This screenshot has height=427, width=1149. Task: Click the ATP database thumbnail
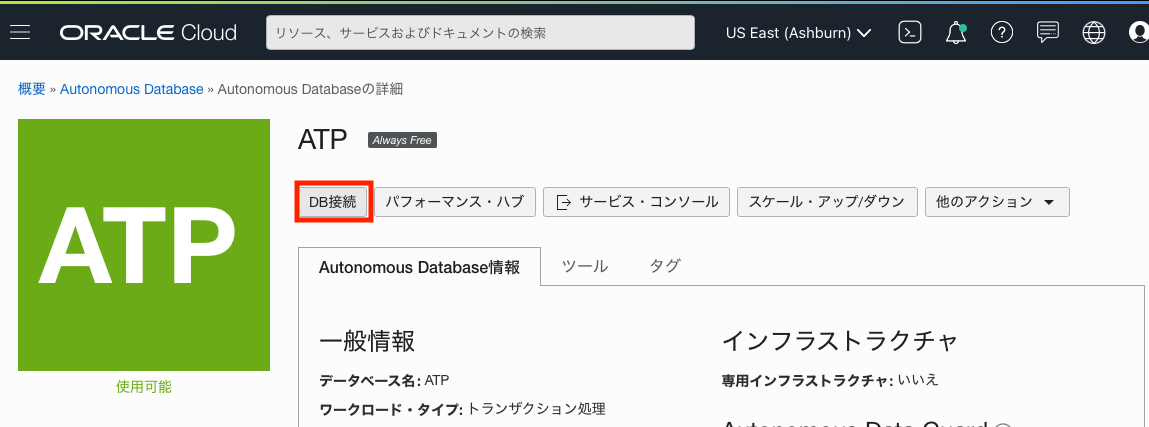coord(144,245)
